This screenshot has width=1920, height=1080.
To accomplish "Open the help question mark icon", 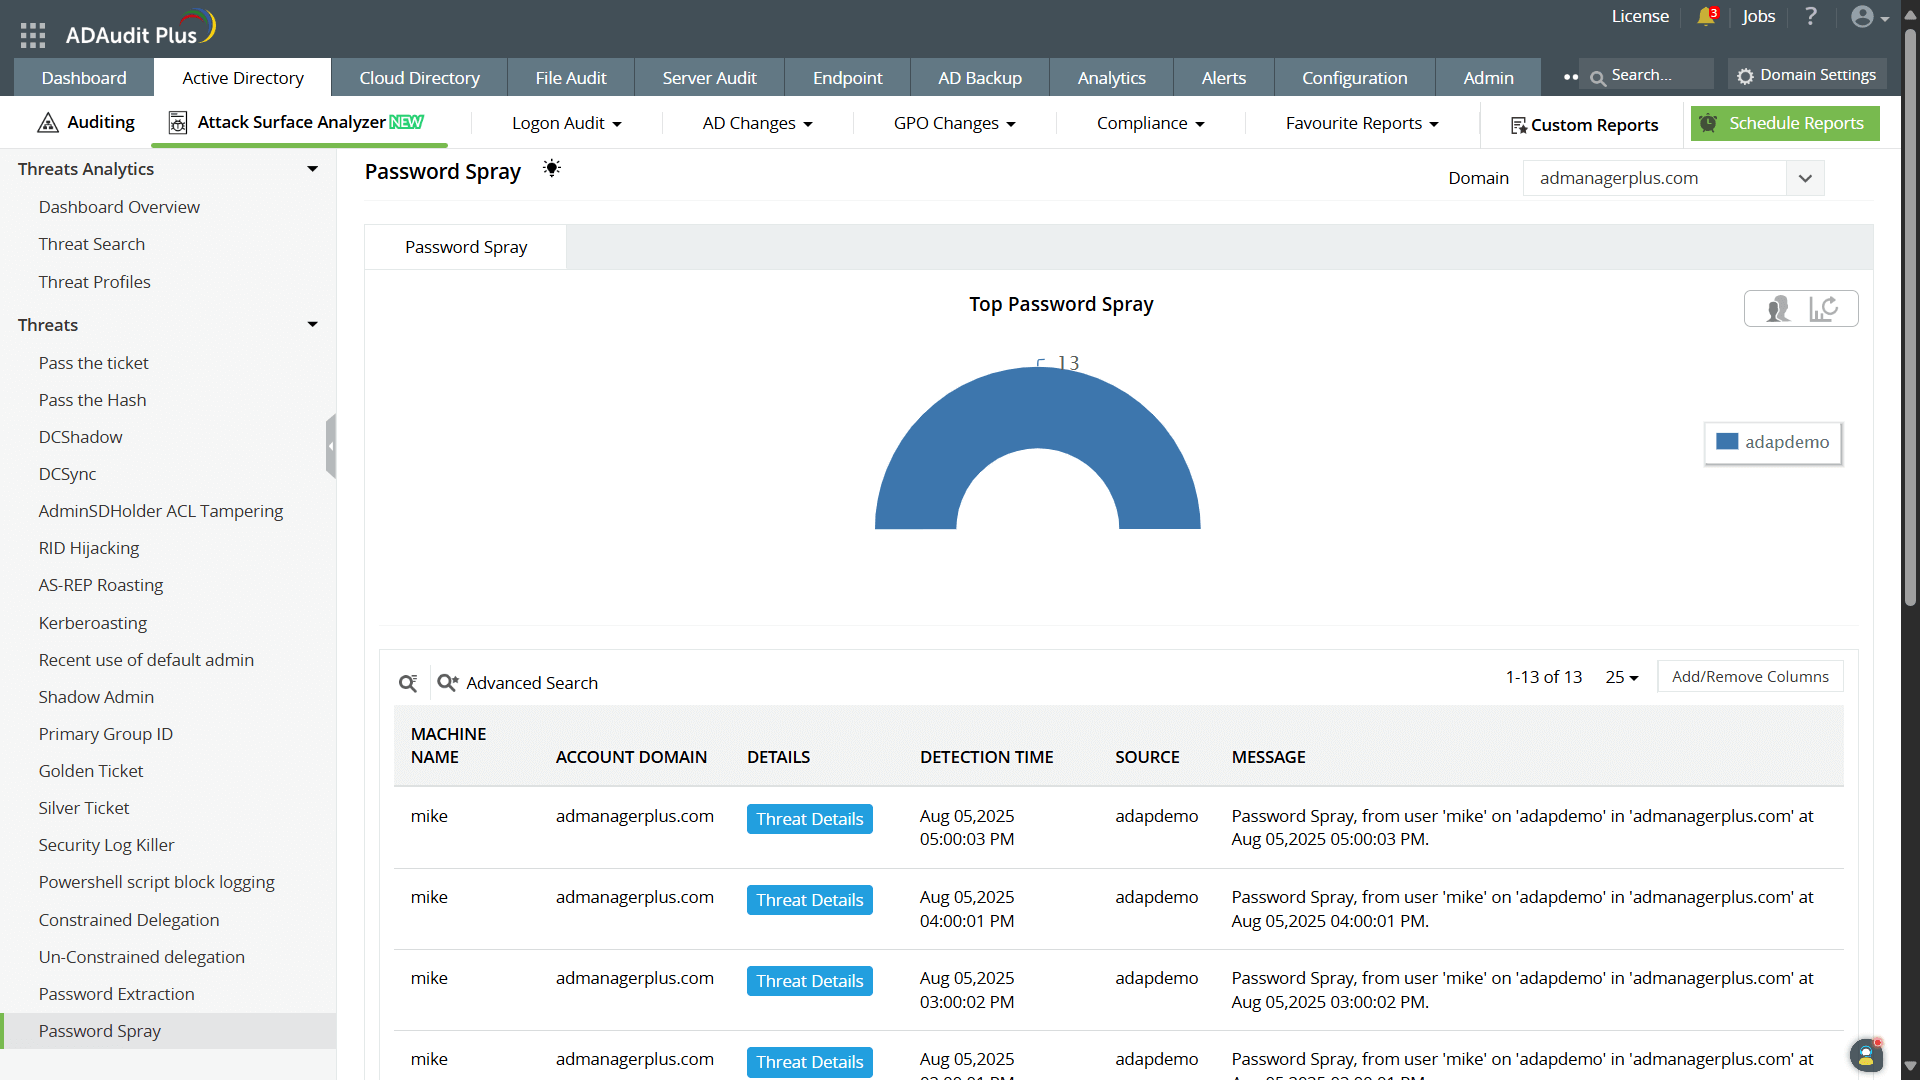I will (x=1811, y=17).
